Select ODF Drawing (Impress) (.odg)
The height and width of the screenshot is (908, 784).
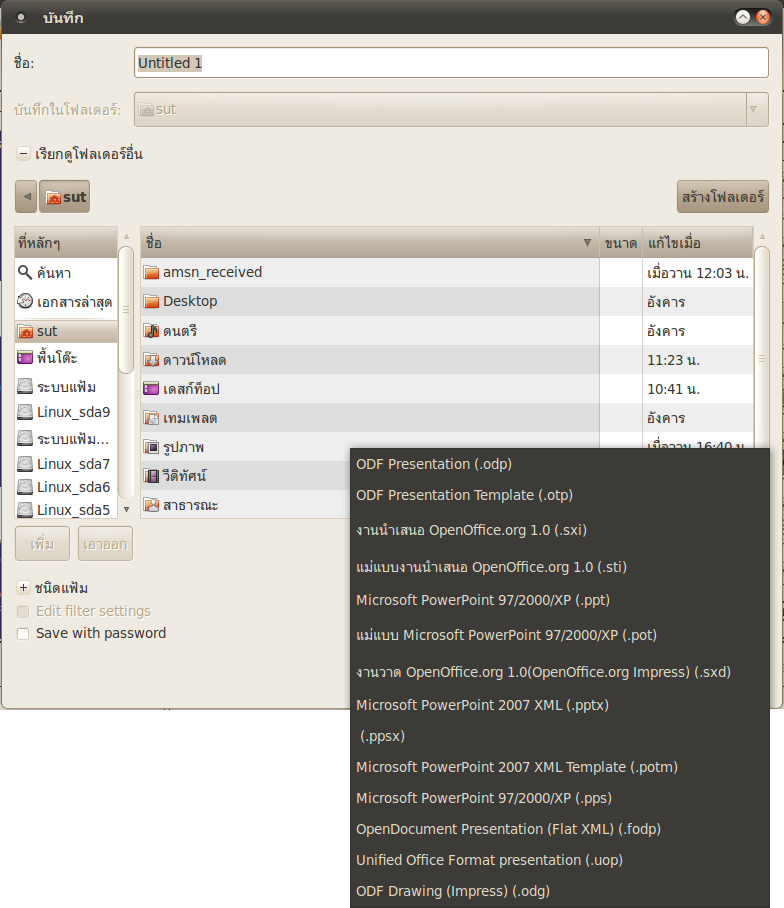pyautogui.click(x=560, y=891)
